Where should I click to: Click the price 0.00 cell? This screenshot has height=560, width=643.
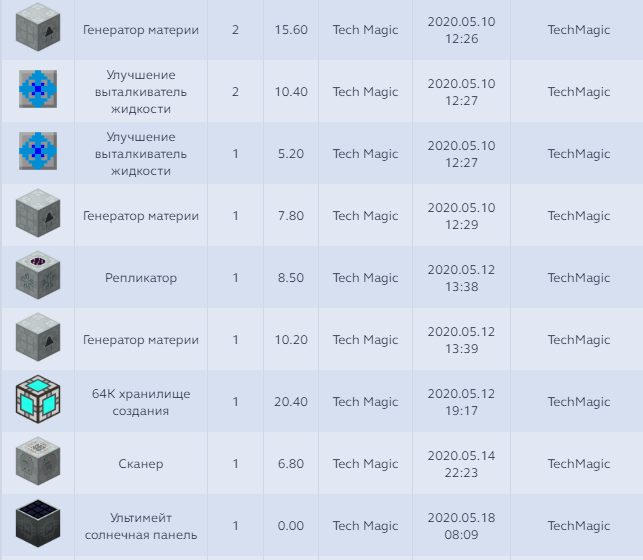click(291, 526)
